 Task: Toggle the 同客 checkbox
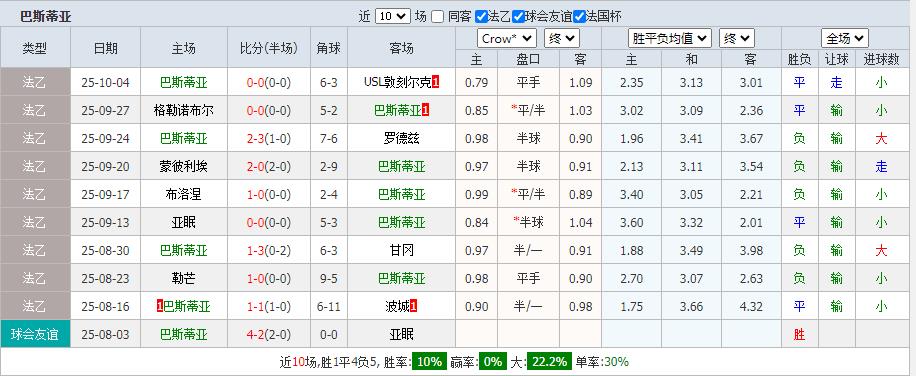pyautogui.click(x=438, y=17)
